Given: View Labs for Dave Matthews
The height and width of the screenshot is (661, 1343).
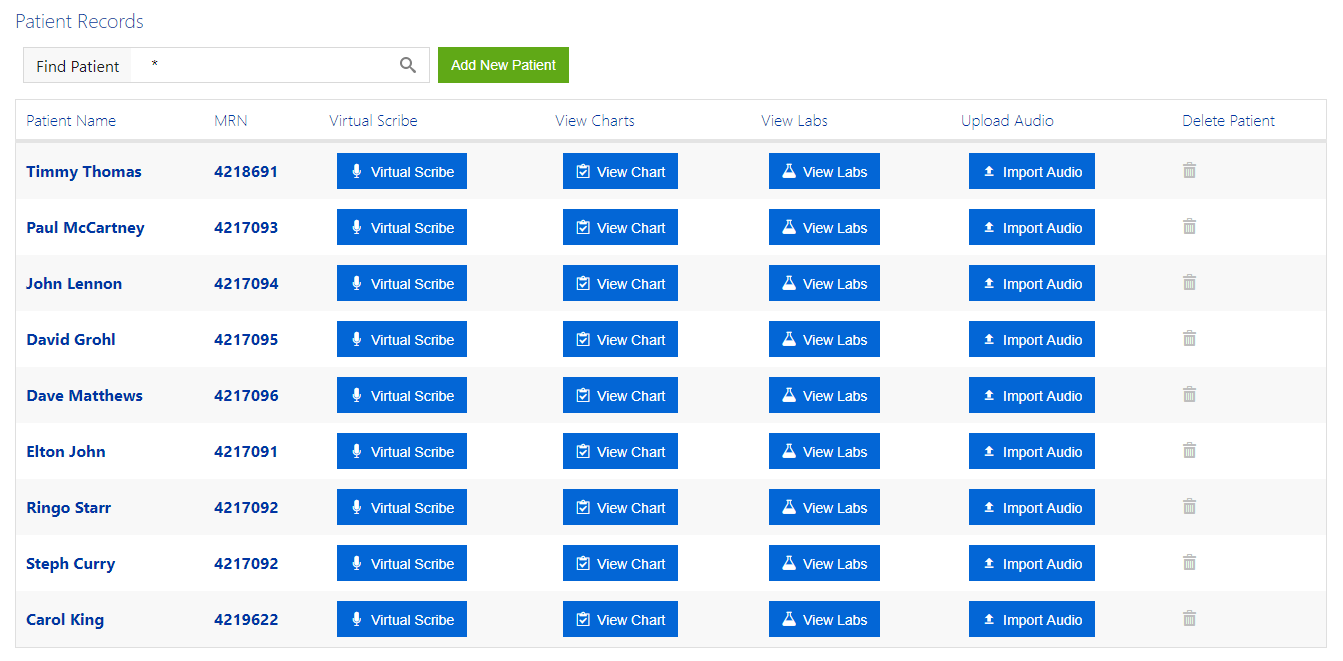Looking at the screenshot, I should [824, 395].
